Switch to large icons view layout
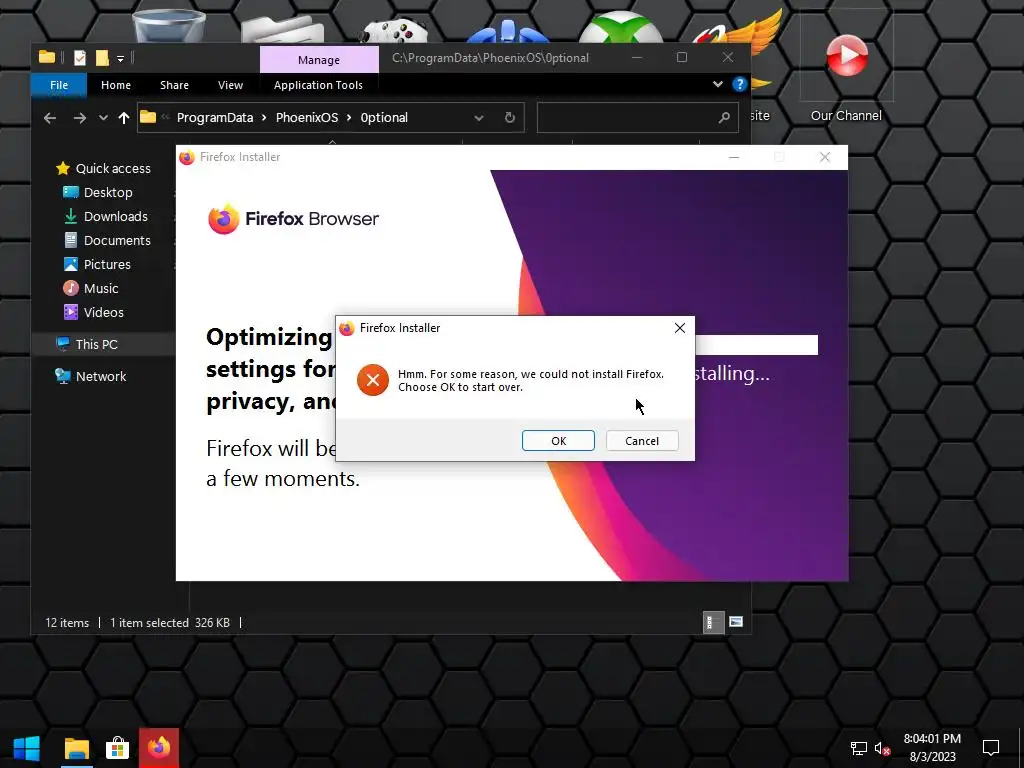Screen dimensions: 1024x768 [736, 622]
